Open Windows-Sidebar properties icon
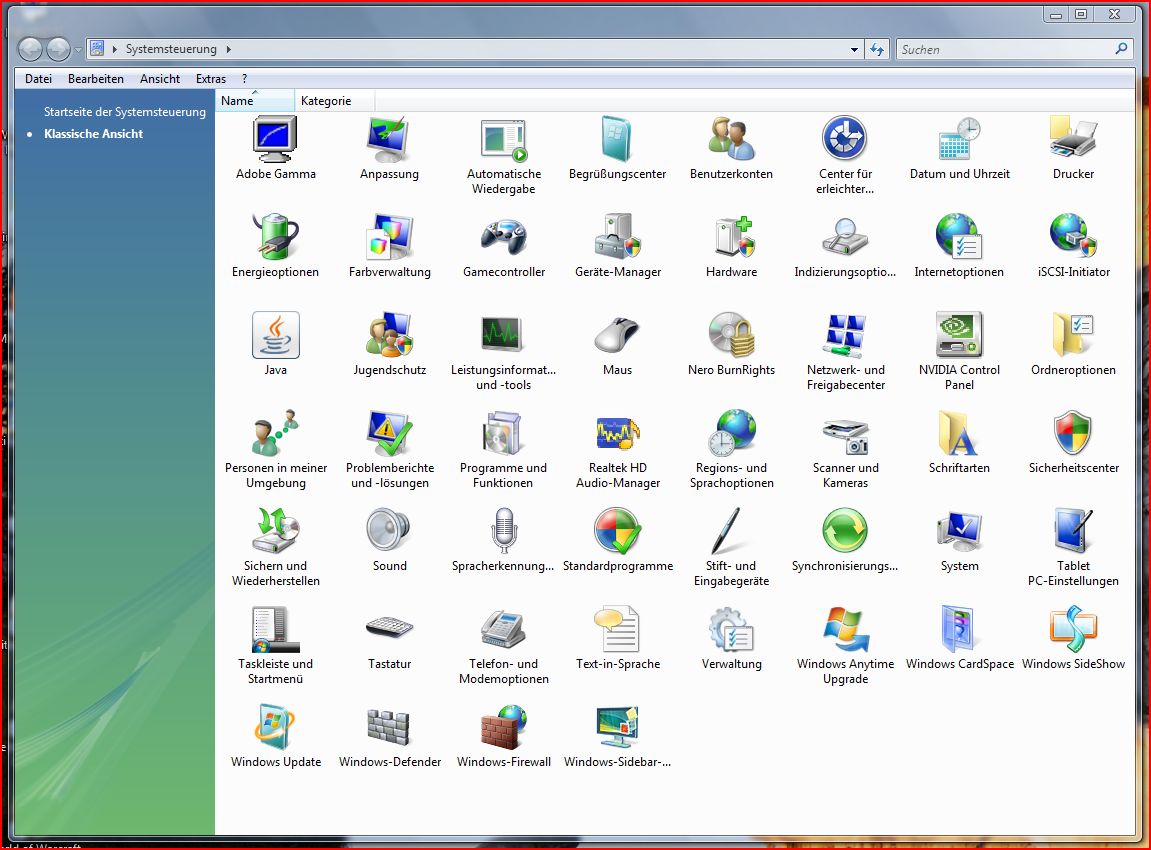This screenshot has width=1151, height=850. 617,727
